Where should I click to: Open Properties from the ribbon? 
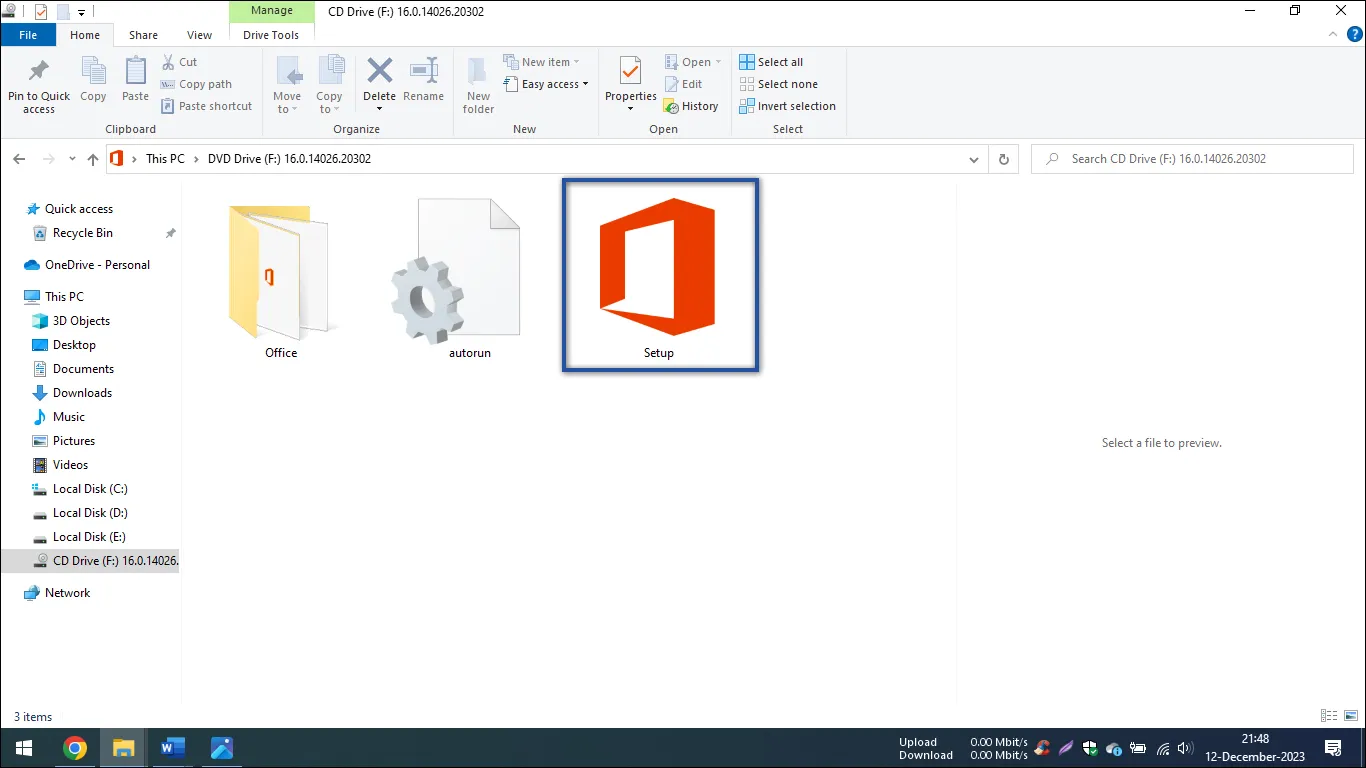(630, 73)
